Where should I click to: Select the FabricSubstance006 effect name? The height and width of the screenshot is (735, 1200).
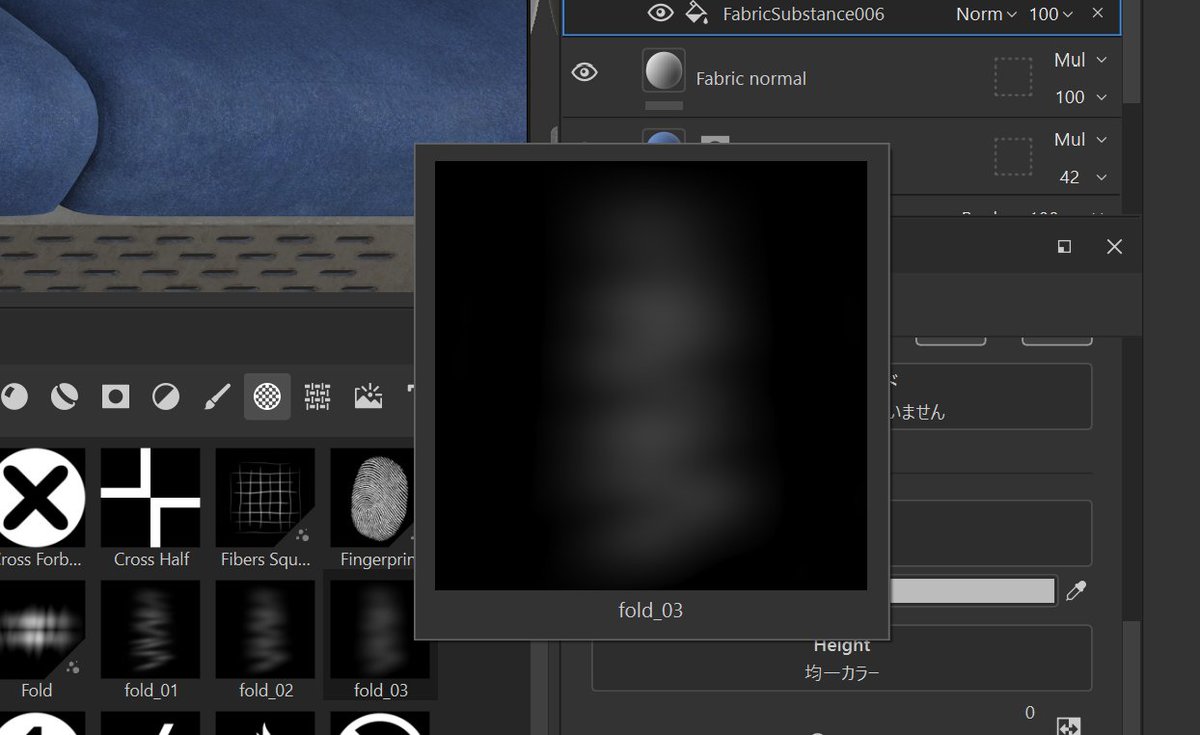pyautogui.click(x=804, y=14)
